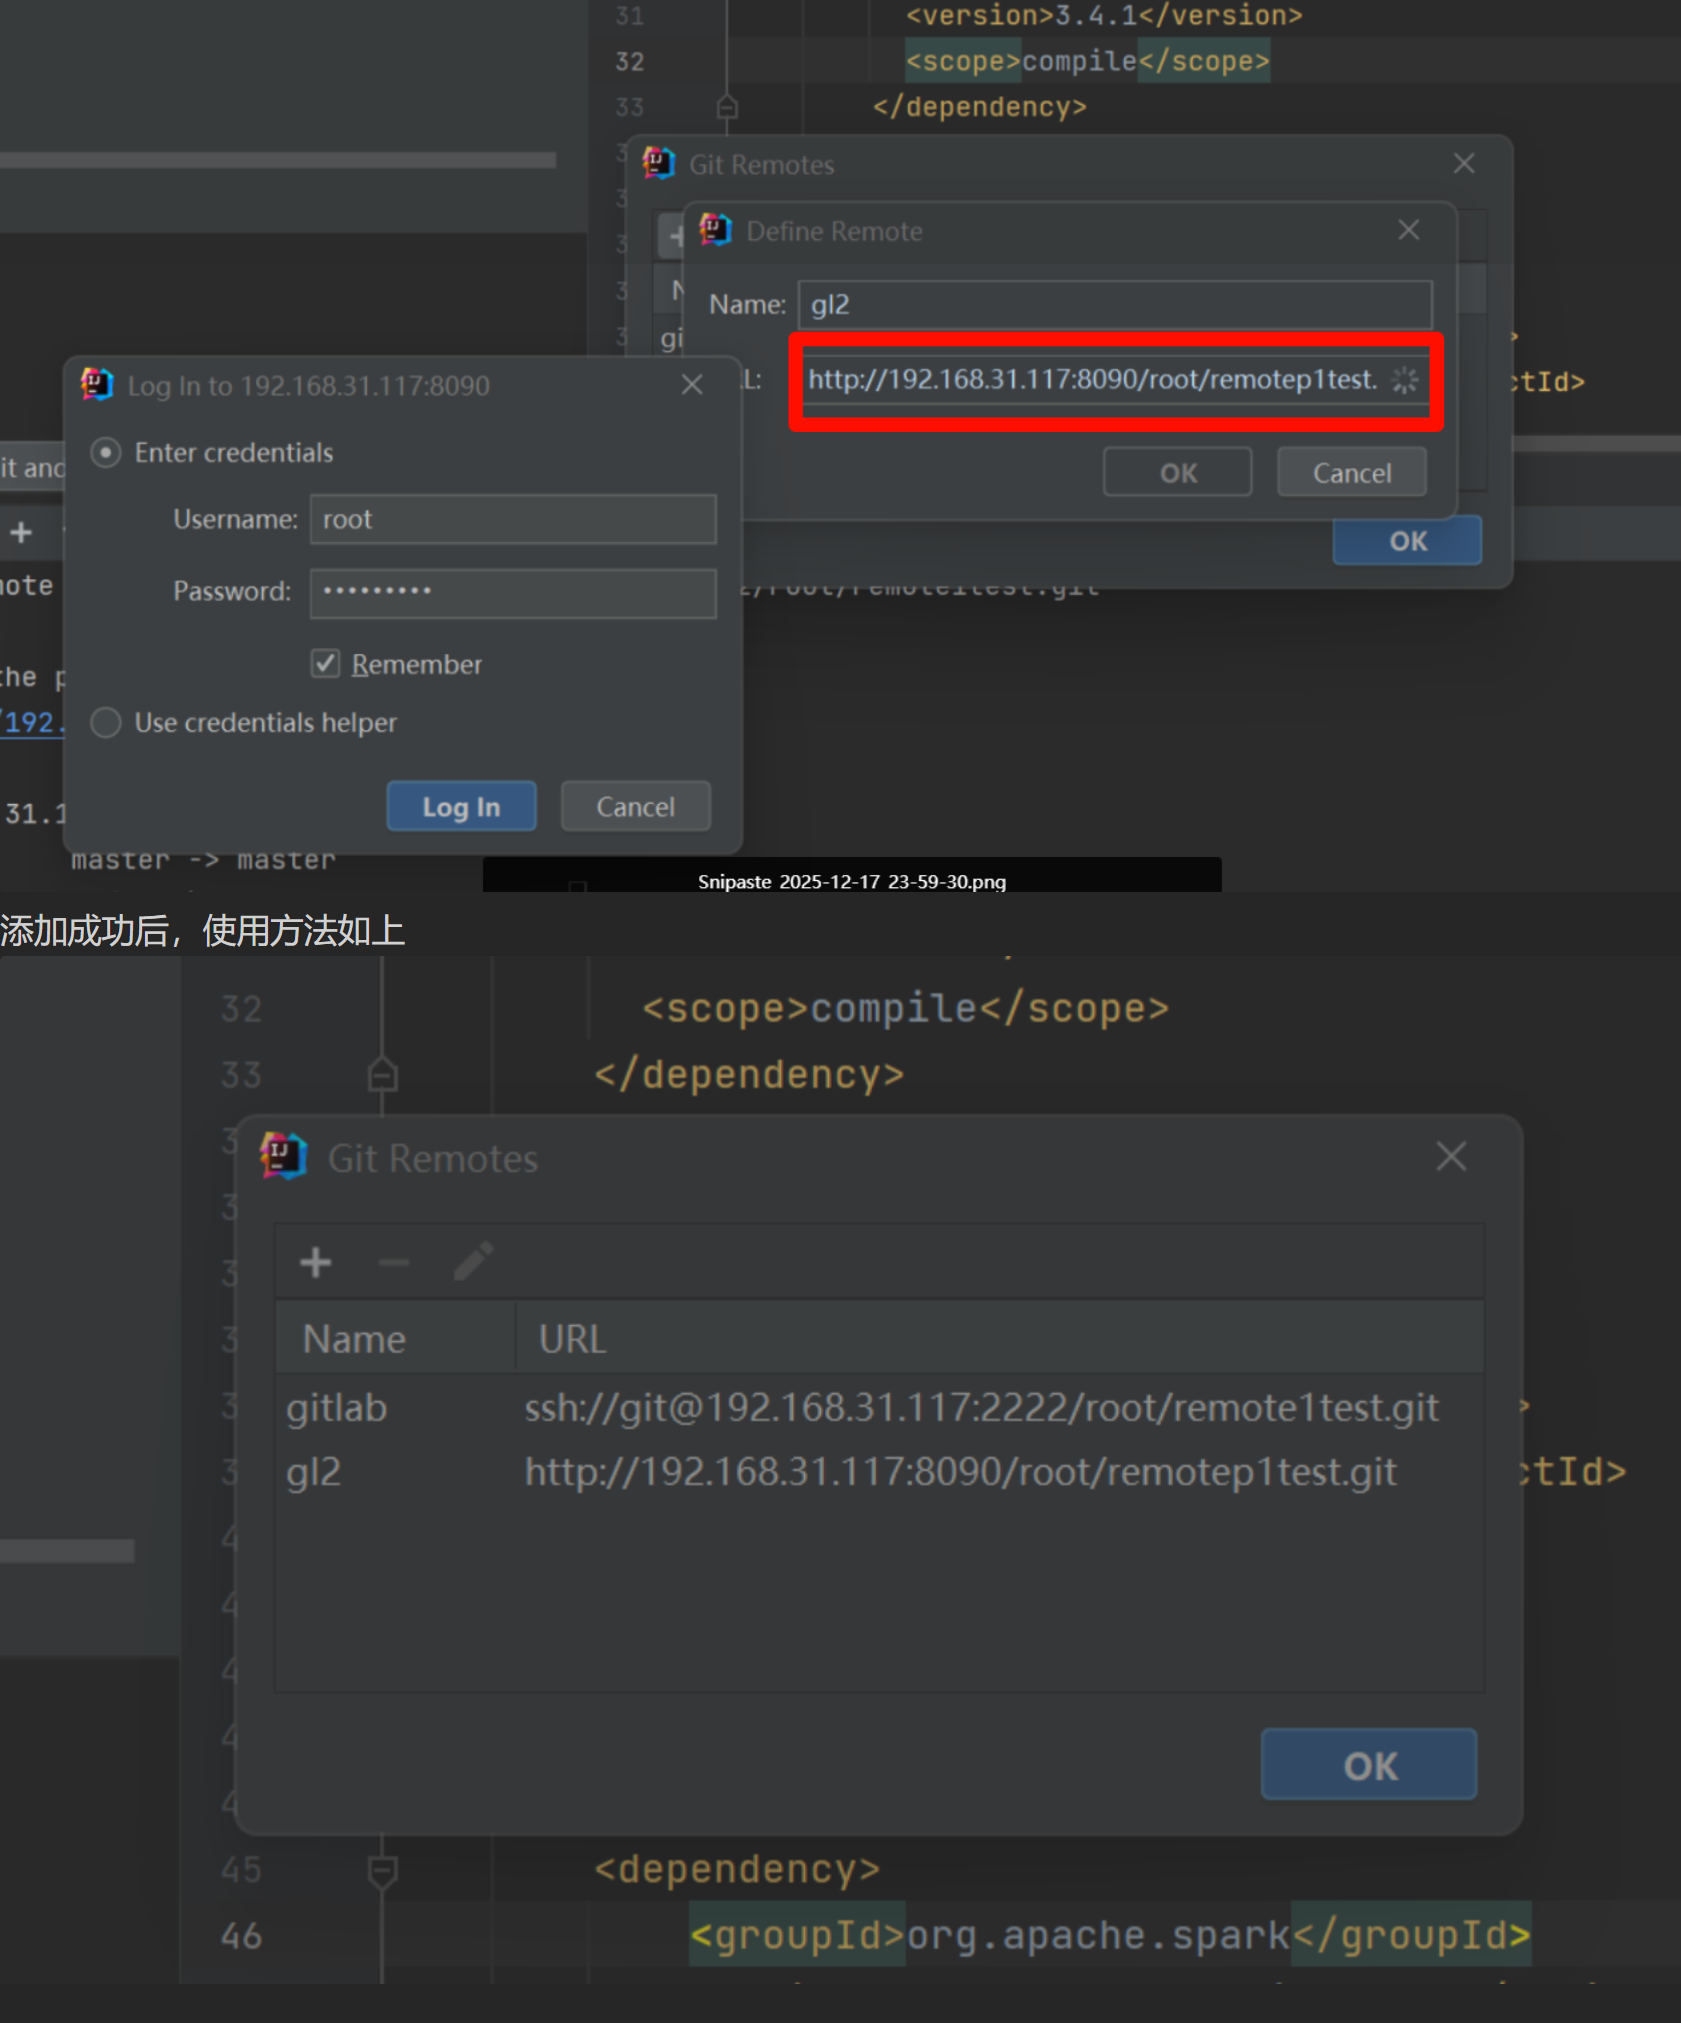Close the upper Git Remotes dialog
1681x2023 pixels.
click(x=1464, y=163)
